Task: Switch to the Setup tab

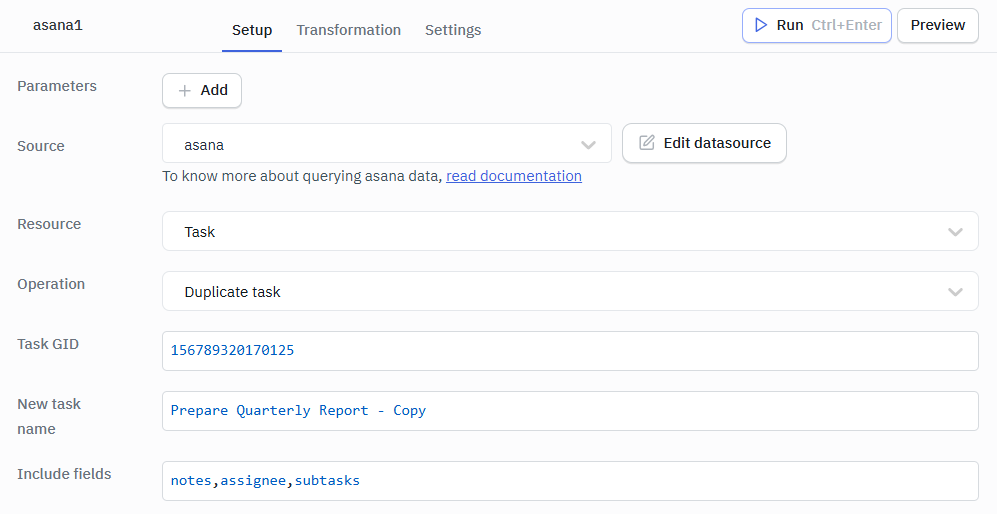Action: click(x=252, y=30)
